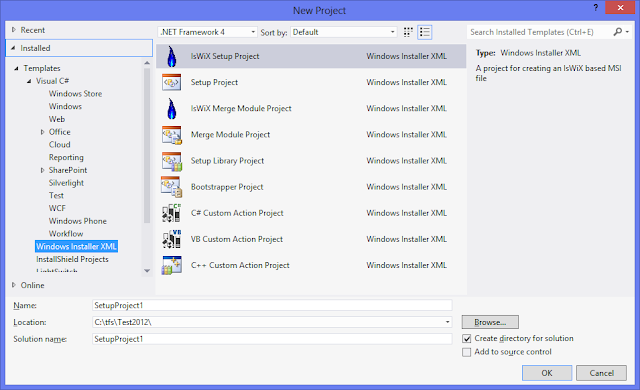Select the Web template category
The width and height of the screenshot is (640, 390).
pyautogui.click(x=57, y=119)
